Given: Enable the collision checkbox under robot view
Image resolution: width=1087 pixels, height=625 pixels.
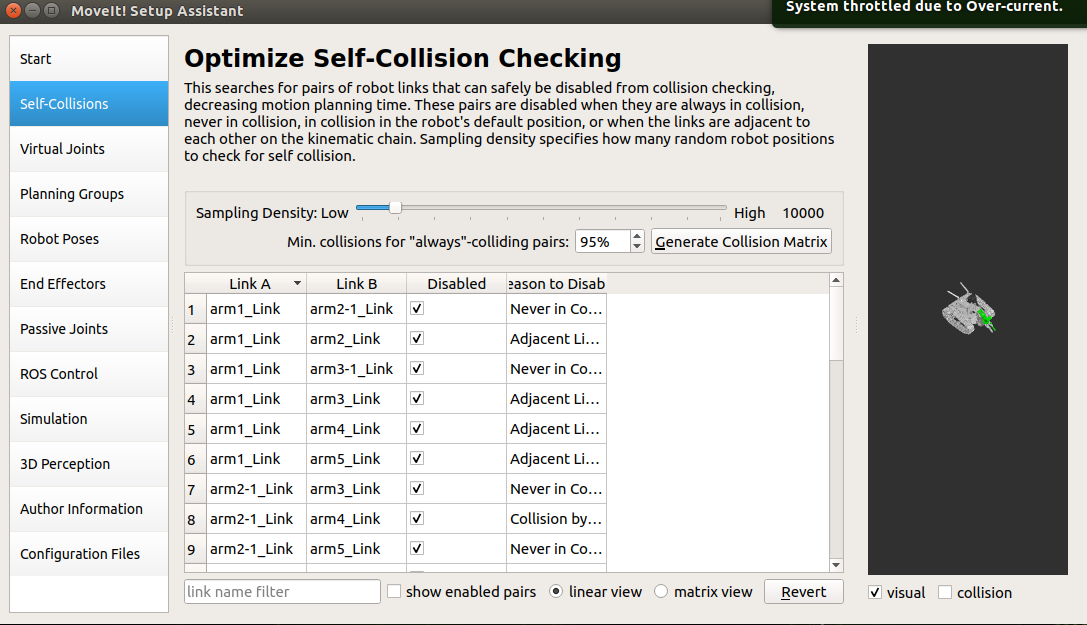Looking at the screenshot, I should click(945, 592).
